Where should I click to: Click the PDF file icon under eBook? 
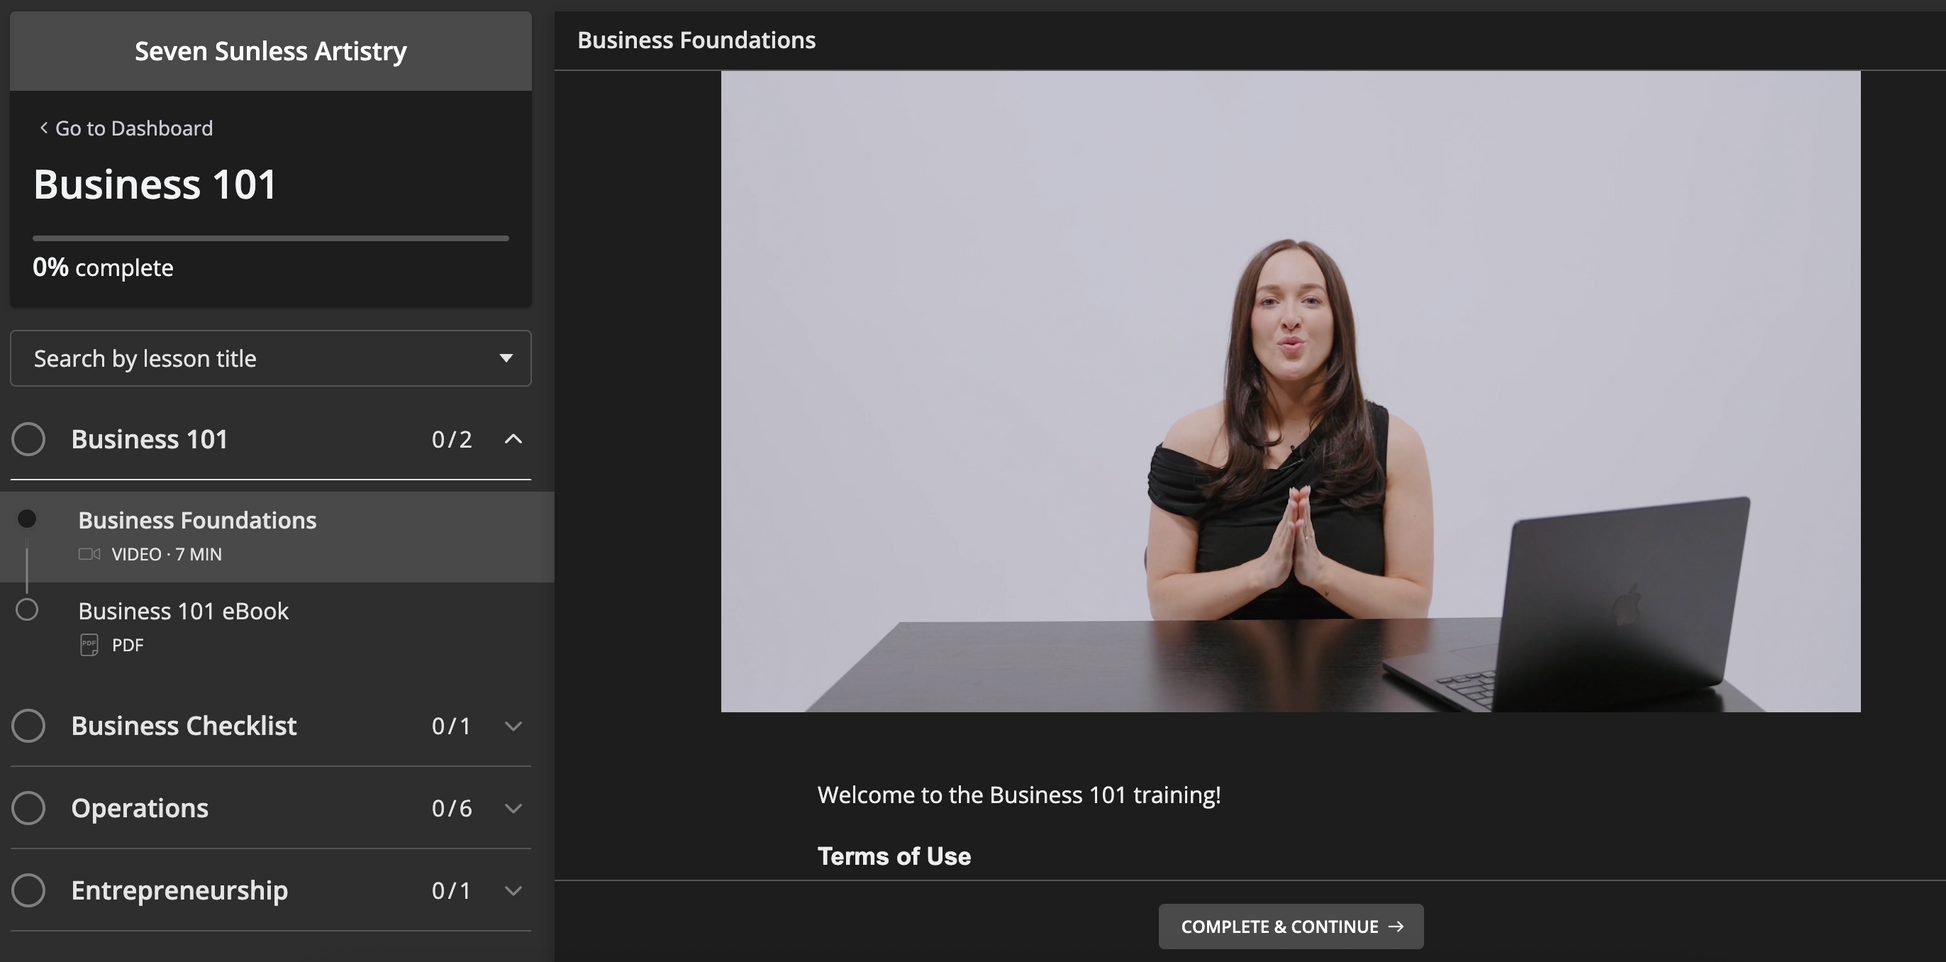click(x=89, y=645)
